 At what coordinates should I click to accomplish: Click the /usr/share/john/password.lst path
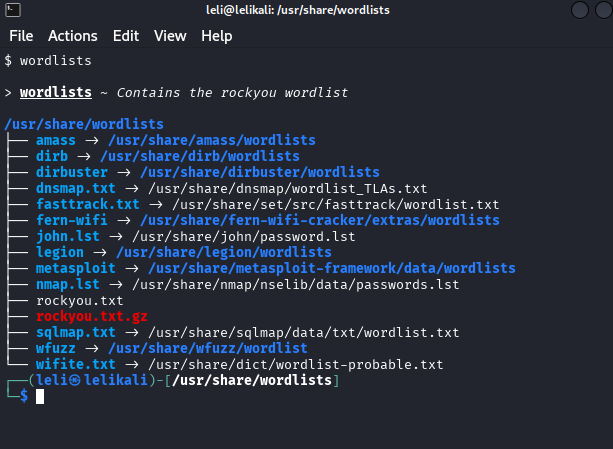[x=244, y=237]
